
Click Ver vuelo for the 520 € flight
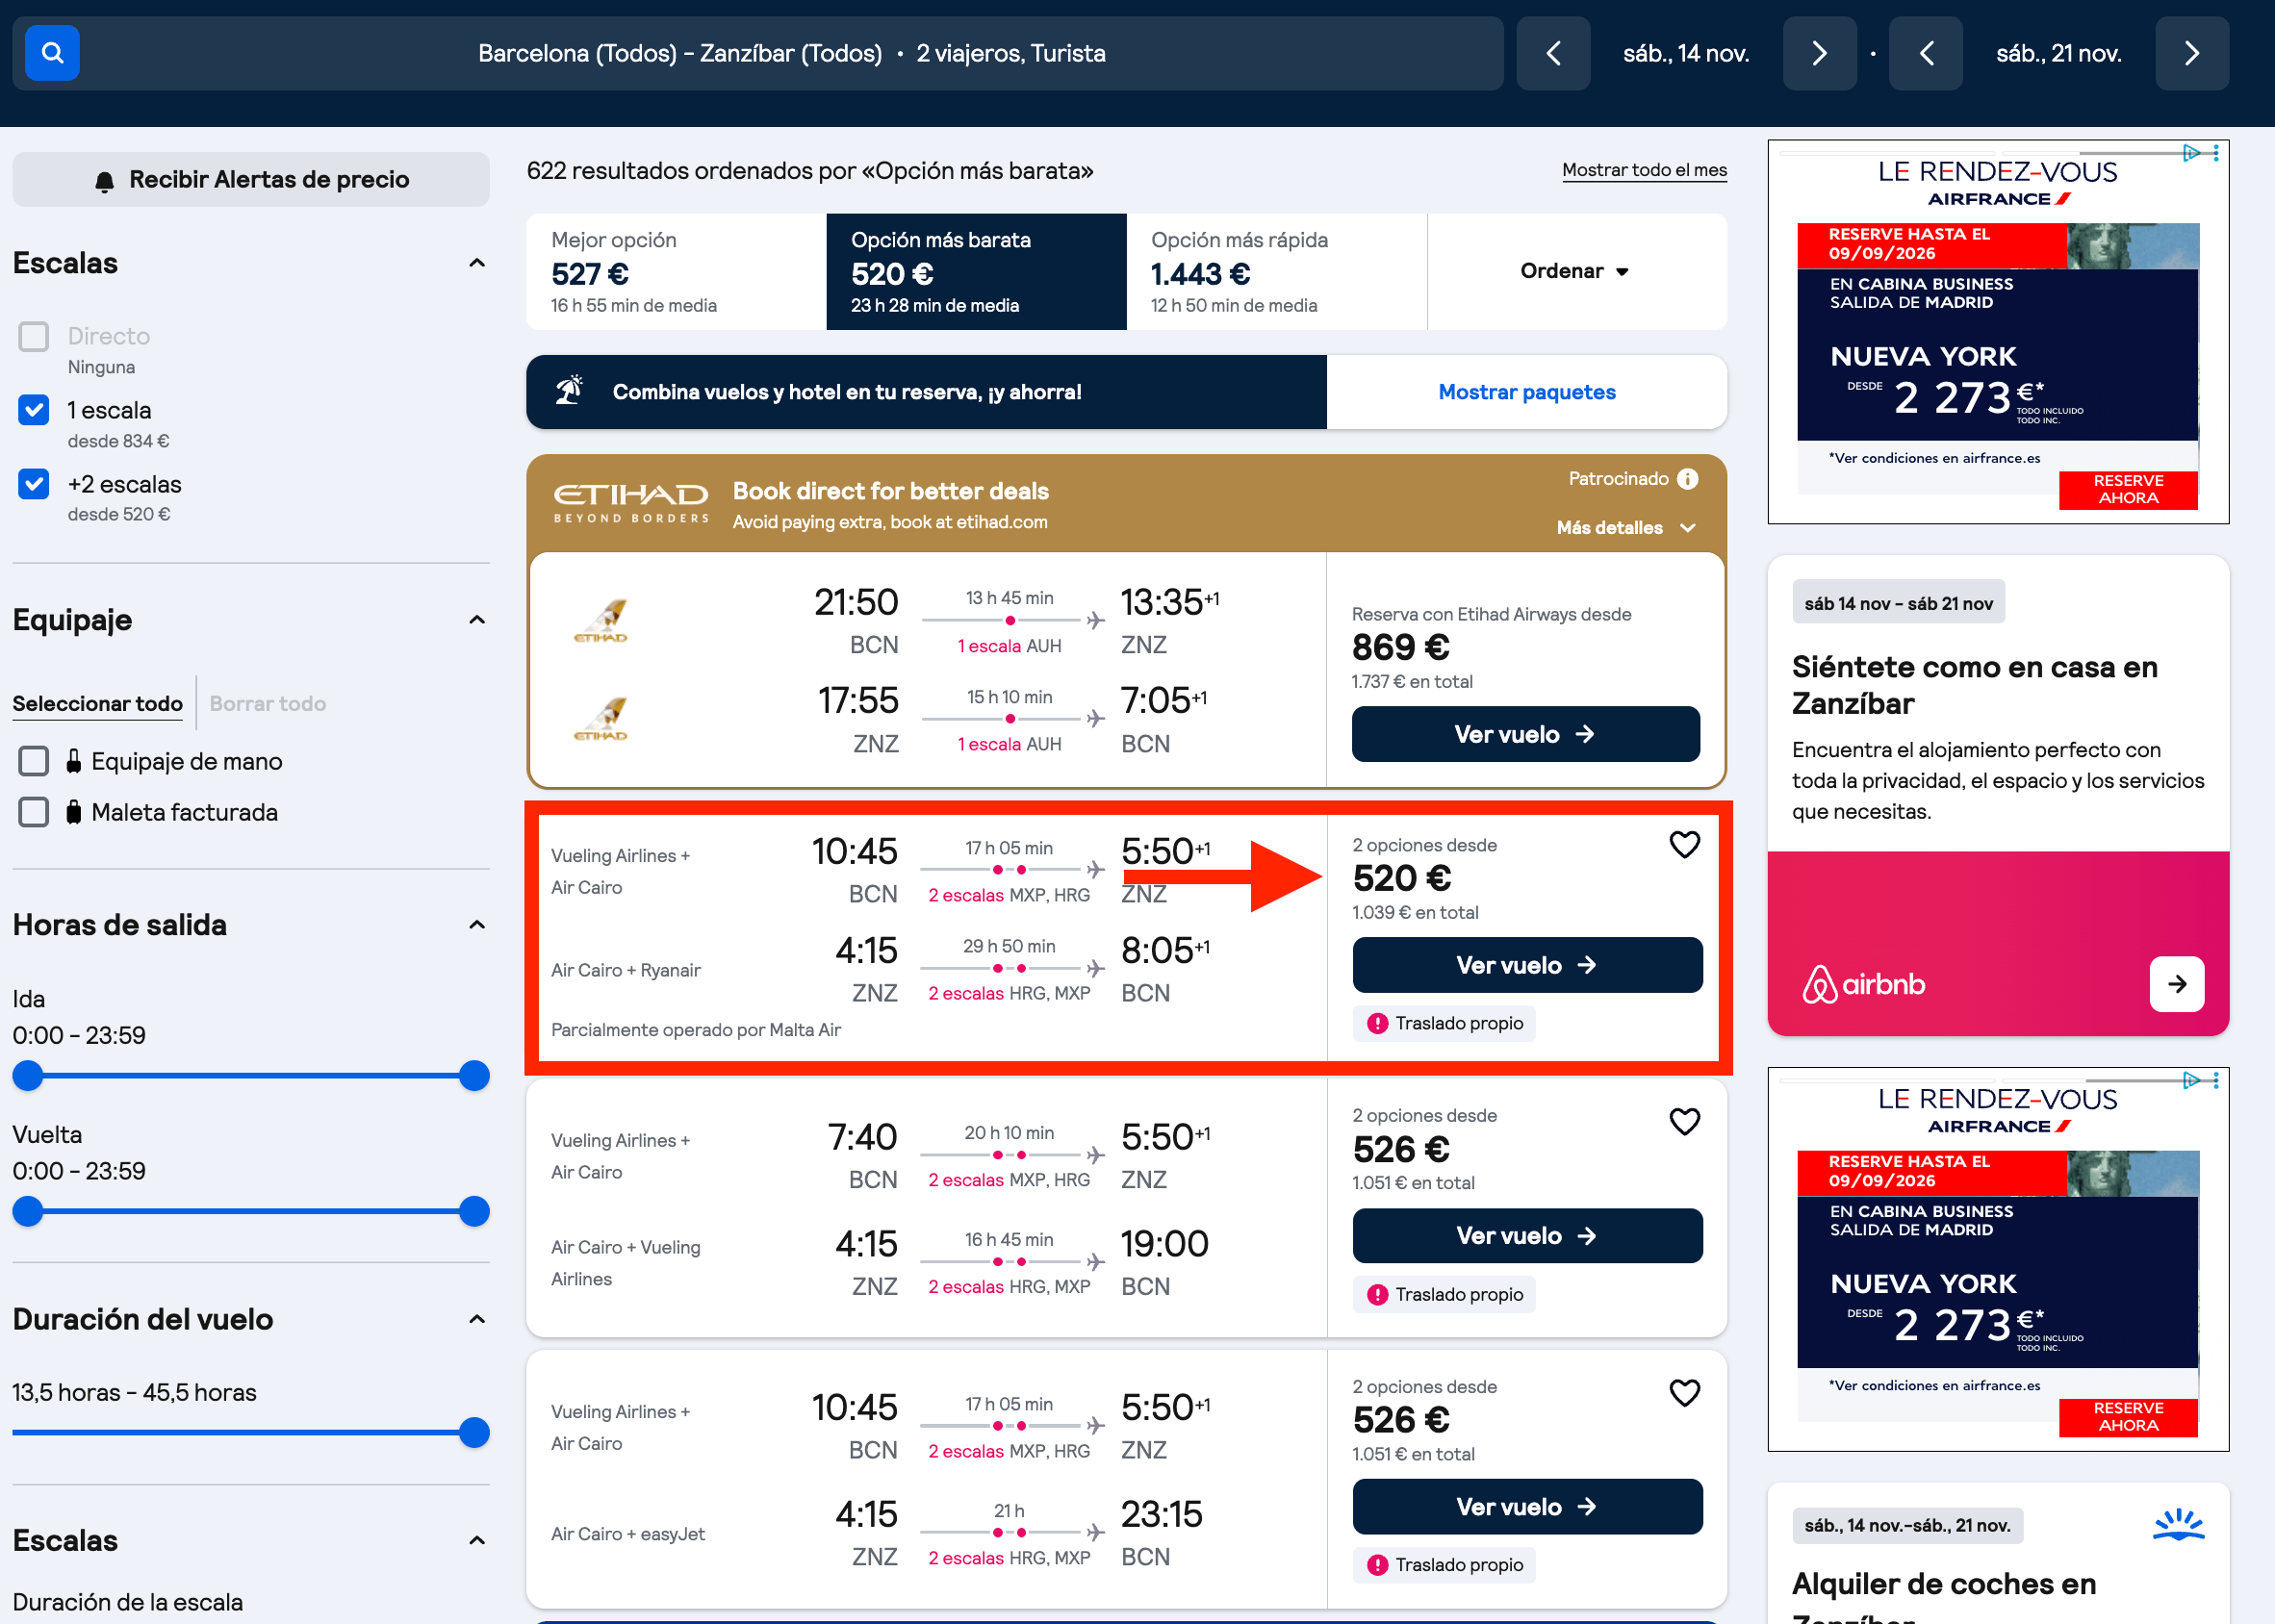click(1527, 965)
